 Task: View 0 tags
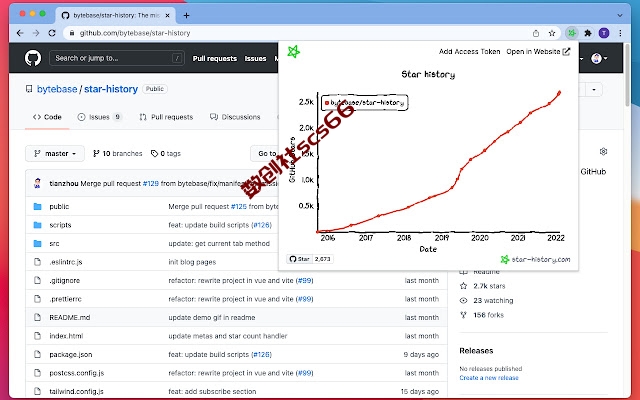tap(166, 153)
